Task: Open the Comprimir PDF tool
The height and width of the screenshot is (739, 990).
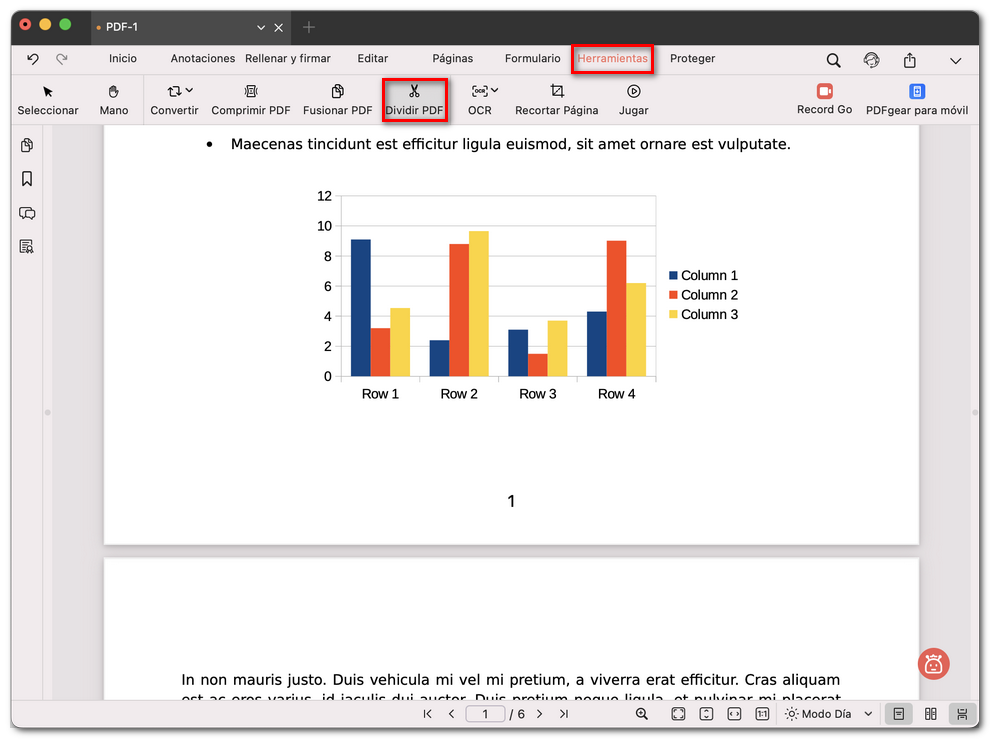Action: 250,99
